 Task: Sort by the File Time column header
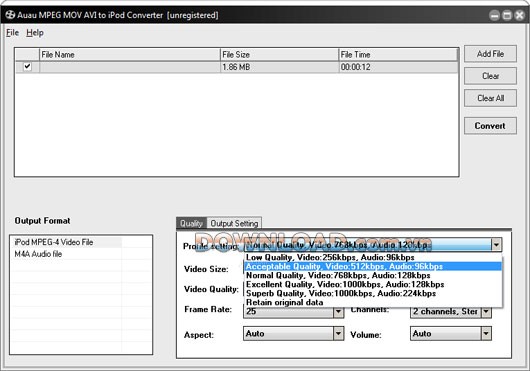coord(398,55)
